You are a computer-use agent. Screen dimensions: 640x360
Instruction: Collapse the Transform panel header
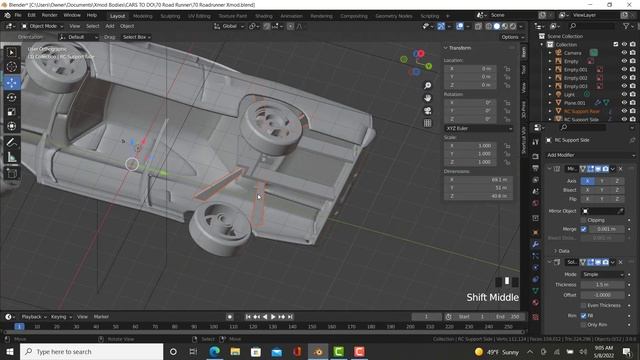459,48
